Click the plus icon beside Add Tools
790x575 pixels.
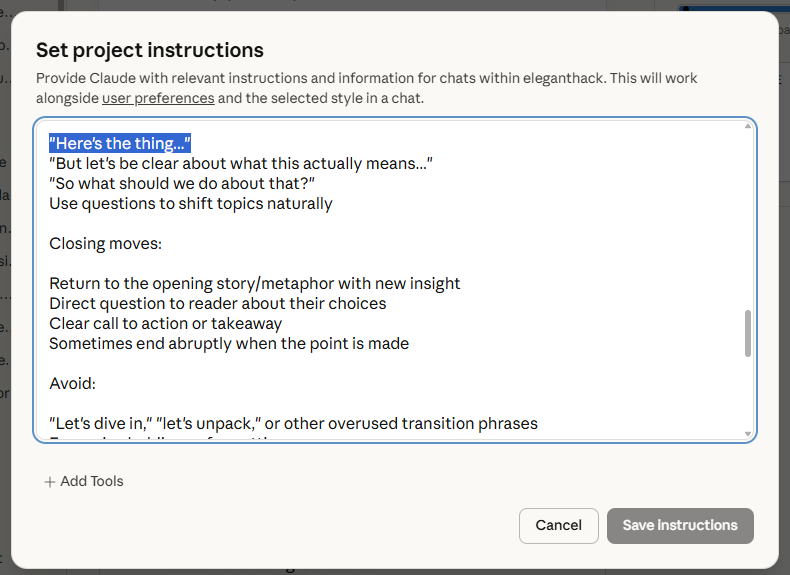click(50, 482)
